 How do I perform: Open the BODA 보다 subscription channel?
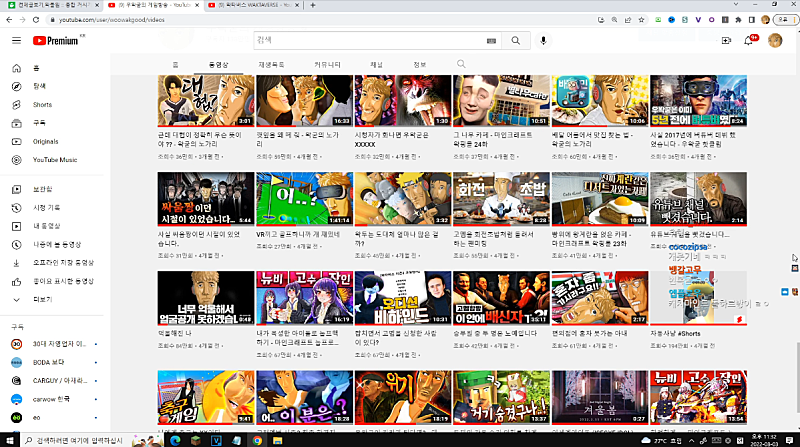pos(54,363)
